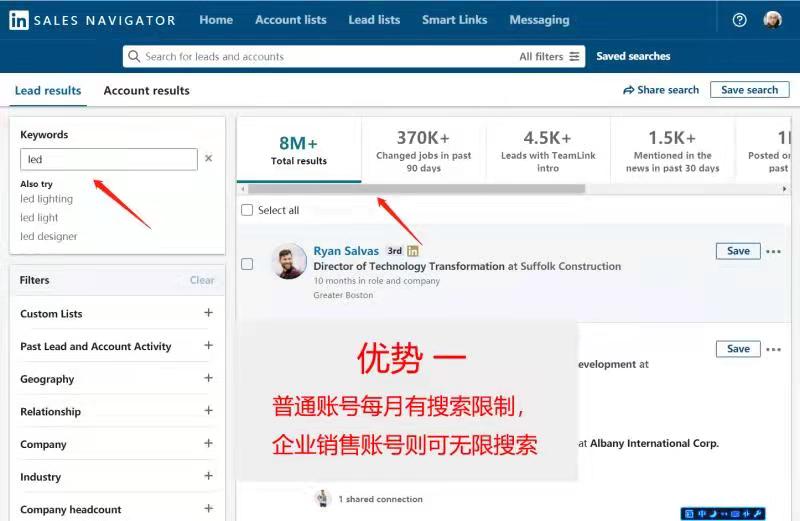Click the shared connection avatar icon

pyautogui.click(x=322, y=498)
